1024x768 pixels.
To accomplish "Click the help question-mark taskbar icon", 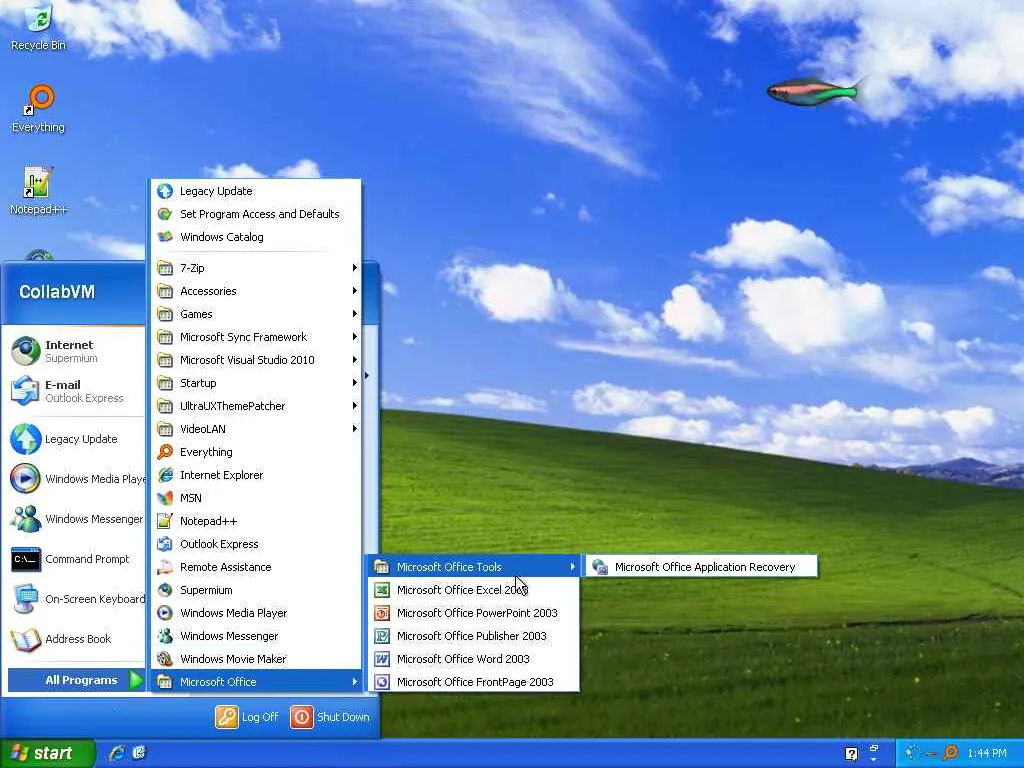I will (x=851, y=754).
